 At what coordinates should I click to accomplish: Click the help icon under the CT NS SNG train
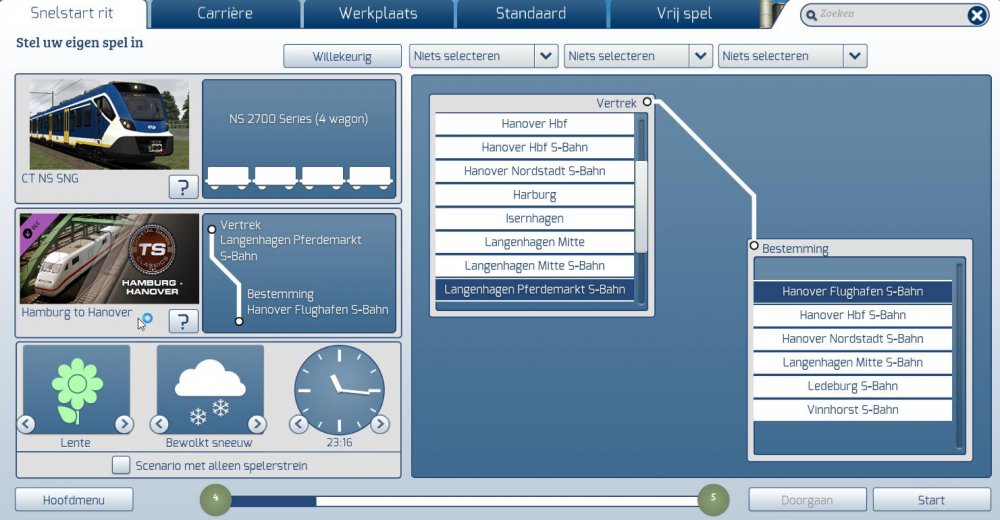pos(183,186)
